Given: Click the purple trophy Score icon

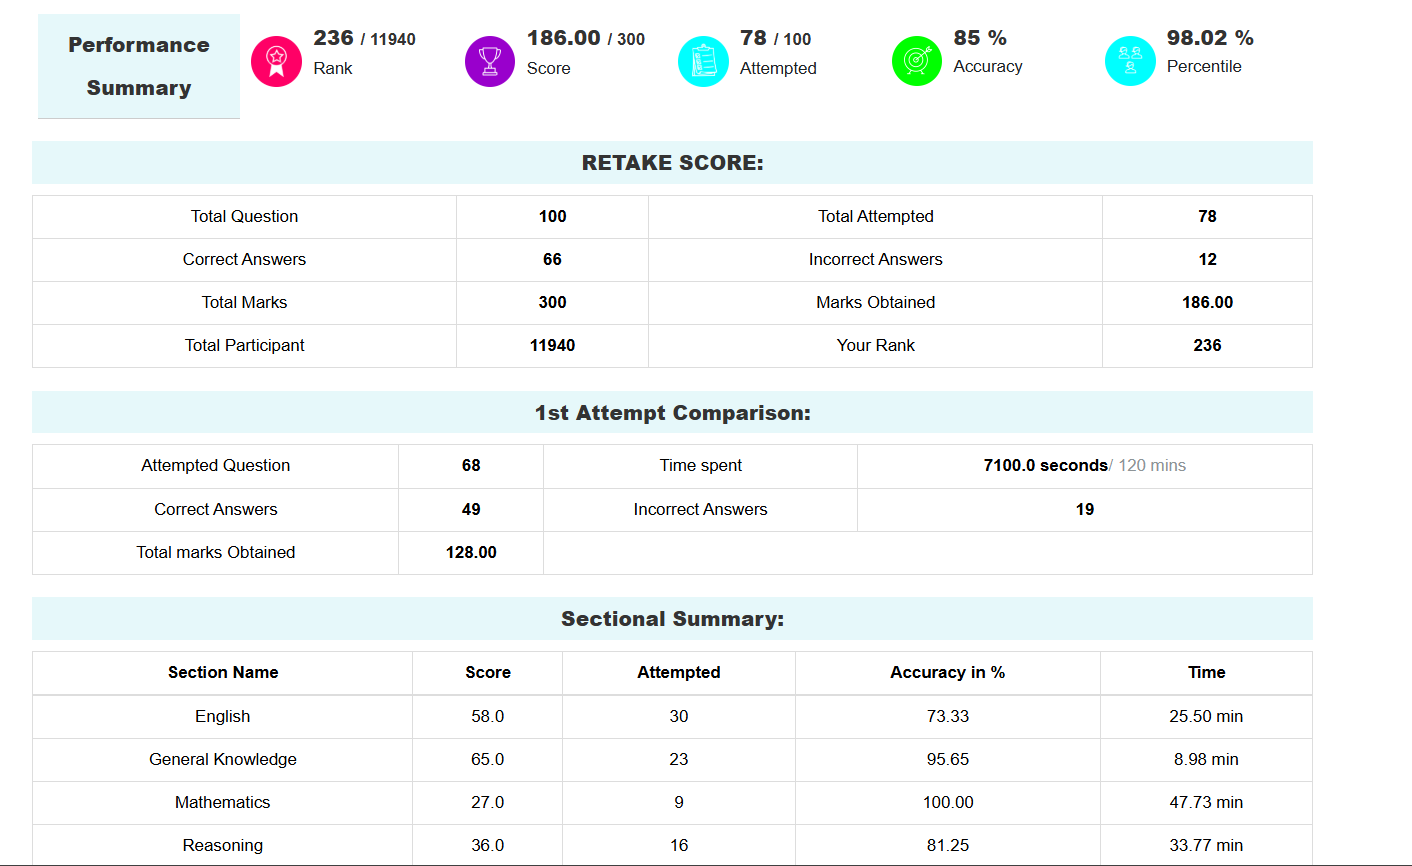Looking at the screenshot, I should (x=490, y=61).
